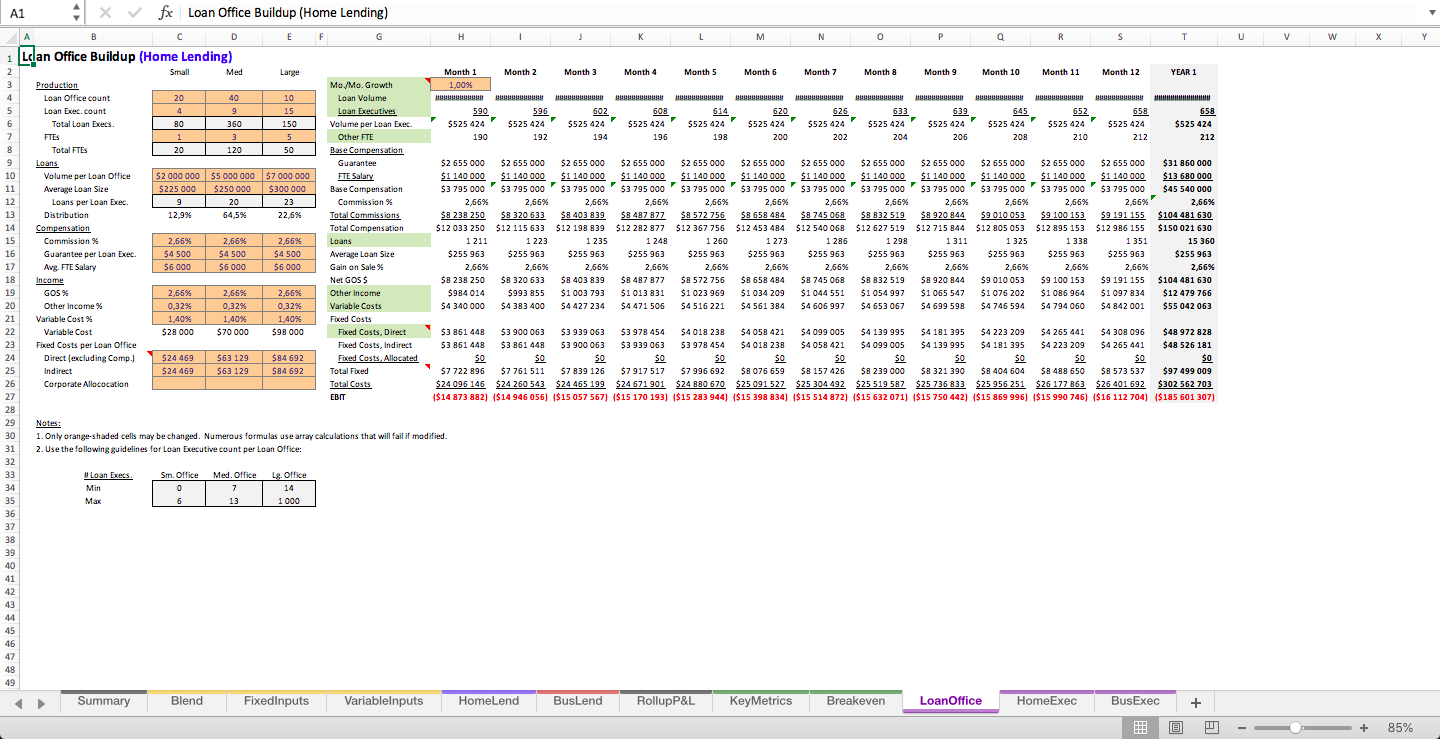The height and width of the screenshot is (739, 1440).
Task: Click the select-all corner triangle
Action: [9, 37]
